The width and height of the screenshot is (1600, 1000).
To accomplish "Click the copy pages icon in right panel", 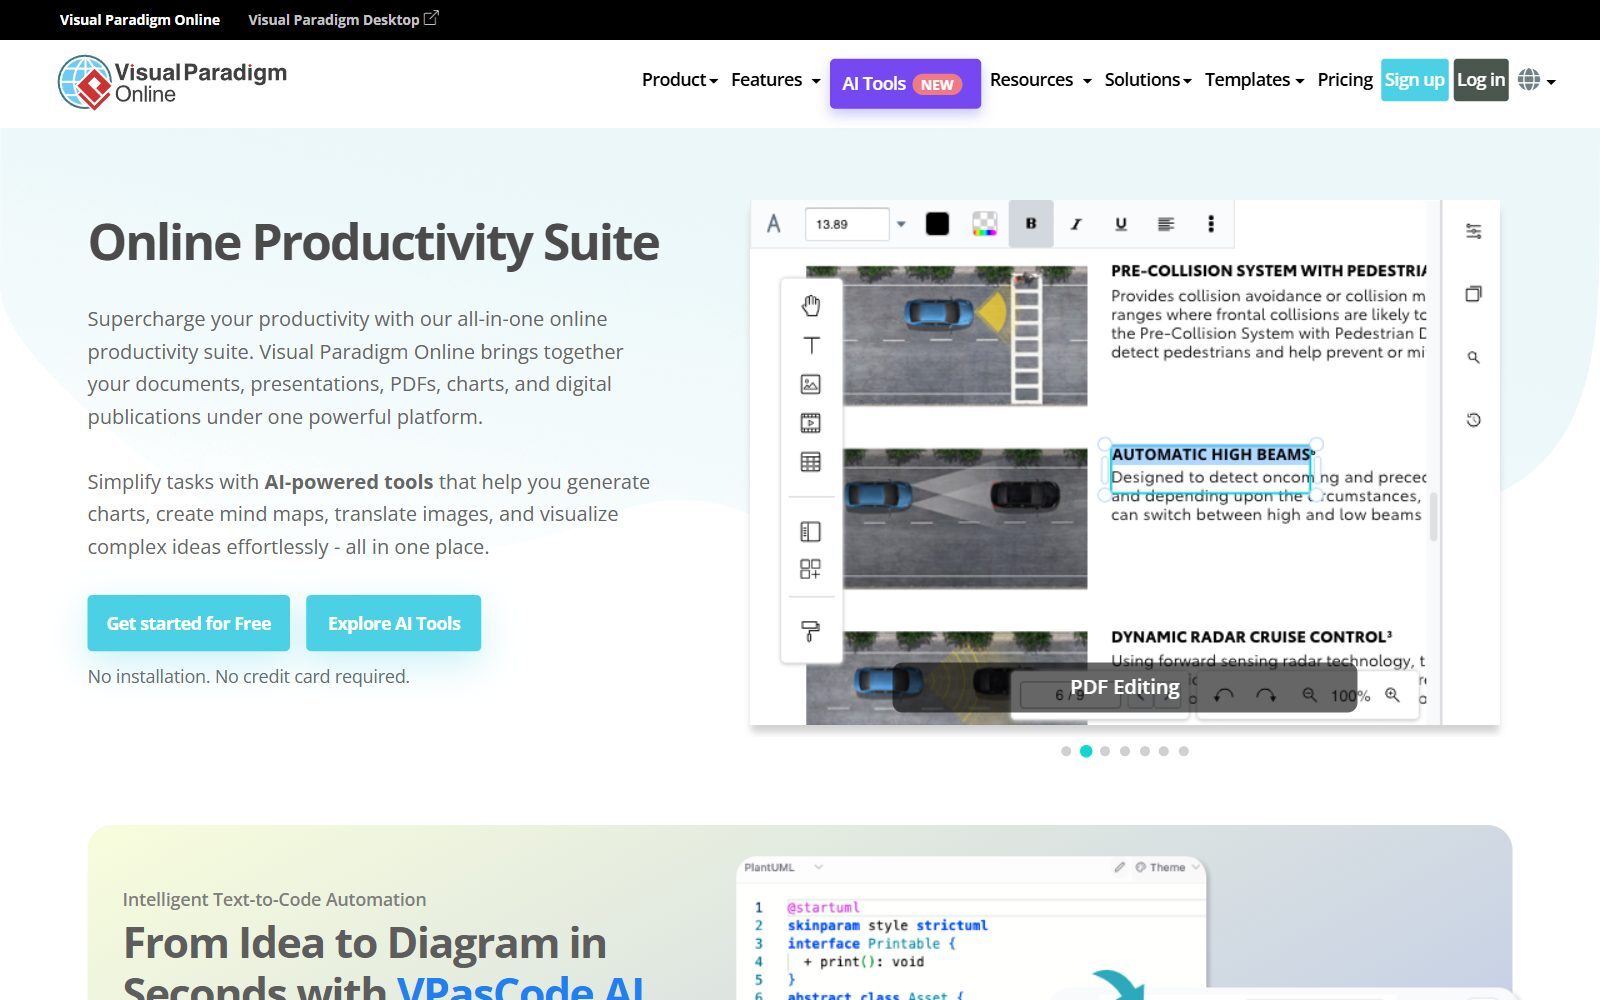I will (1474, 294).
